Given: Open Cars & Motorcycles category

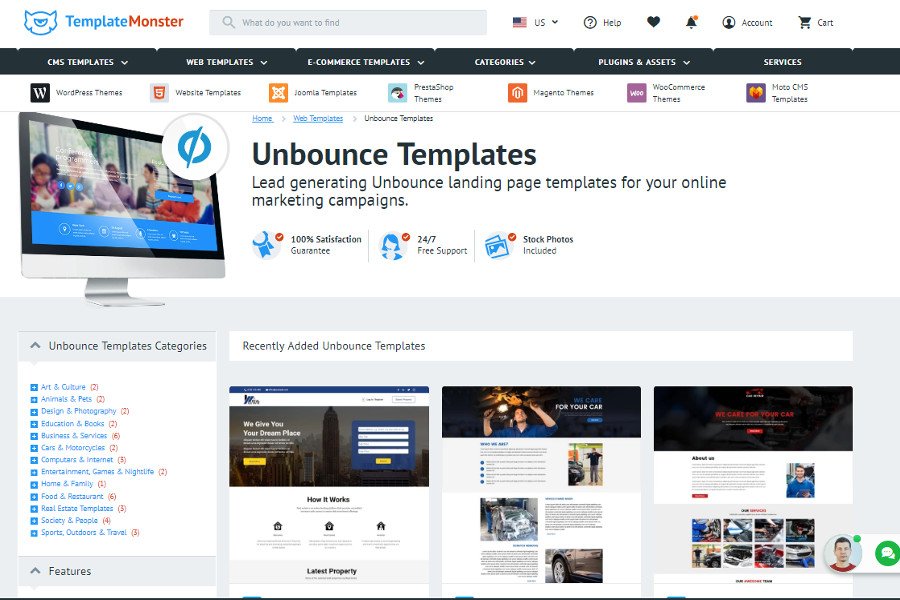Looking at the screenshot, I should click(73, 448).
